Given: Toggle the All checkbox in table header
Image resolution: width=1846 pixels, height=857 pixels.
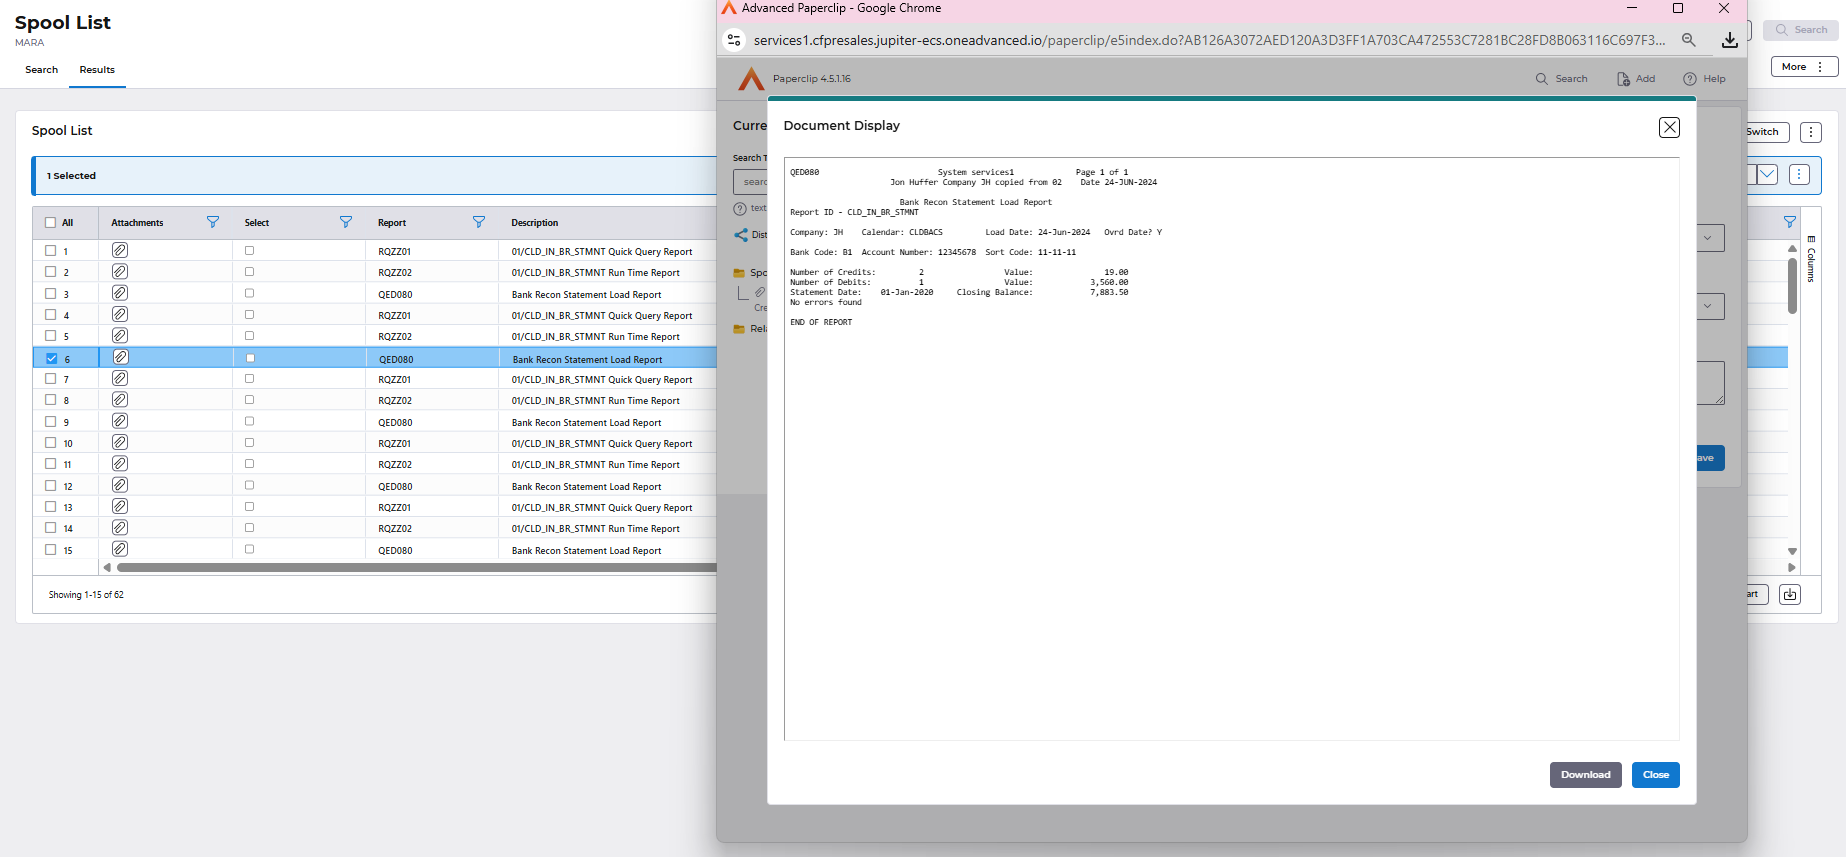Looking at the screenshot, I should point(51,223).
